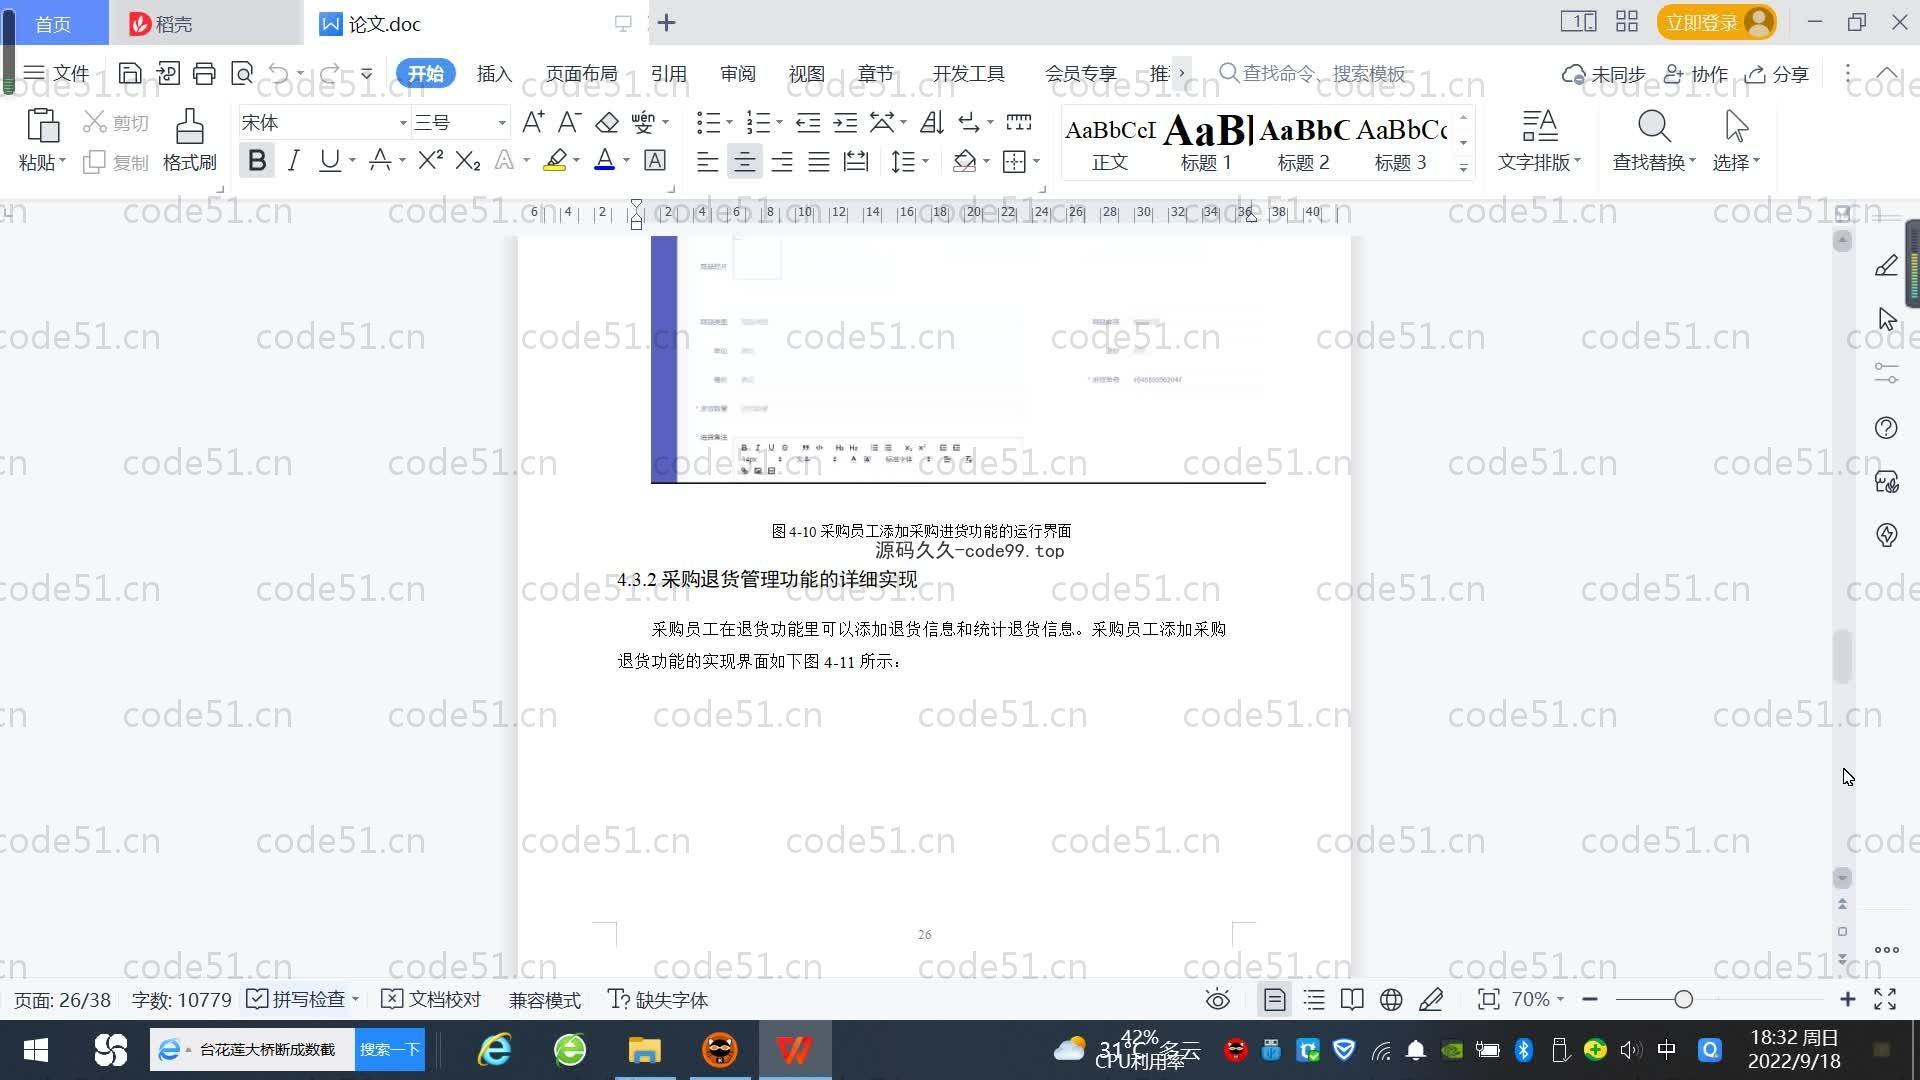This screenshot has width=1920, height=1080.
Task: Clear formatting with eraser icon
Action: click(x=606, y=122)
